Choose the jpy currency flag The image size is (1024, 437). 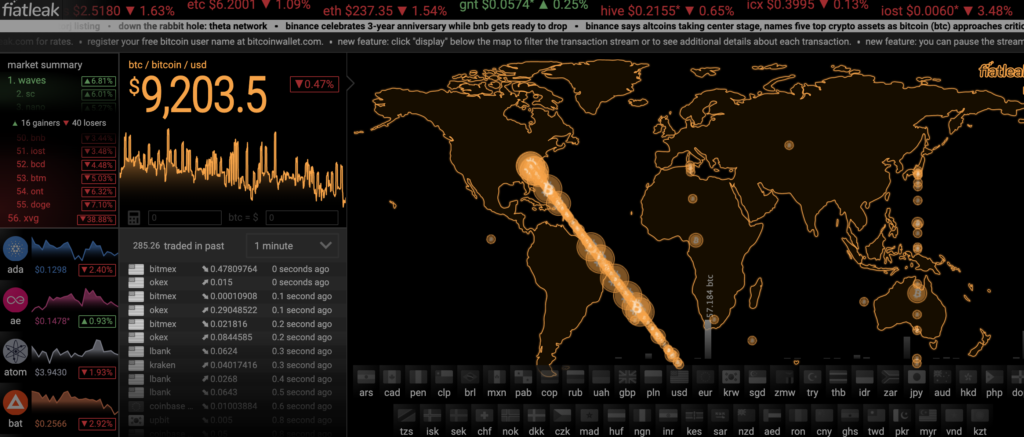pos(916,377)
